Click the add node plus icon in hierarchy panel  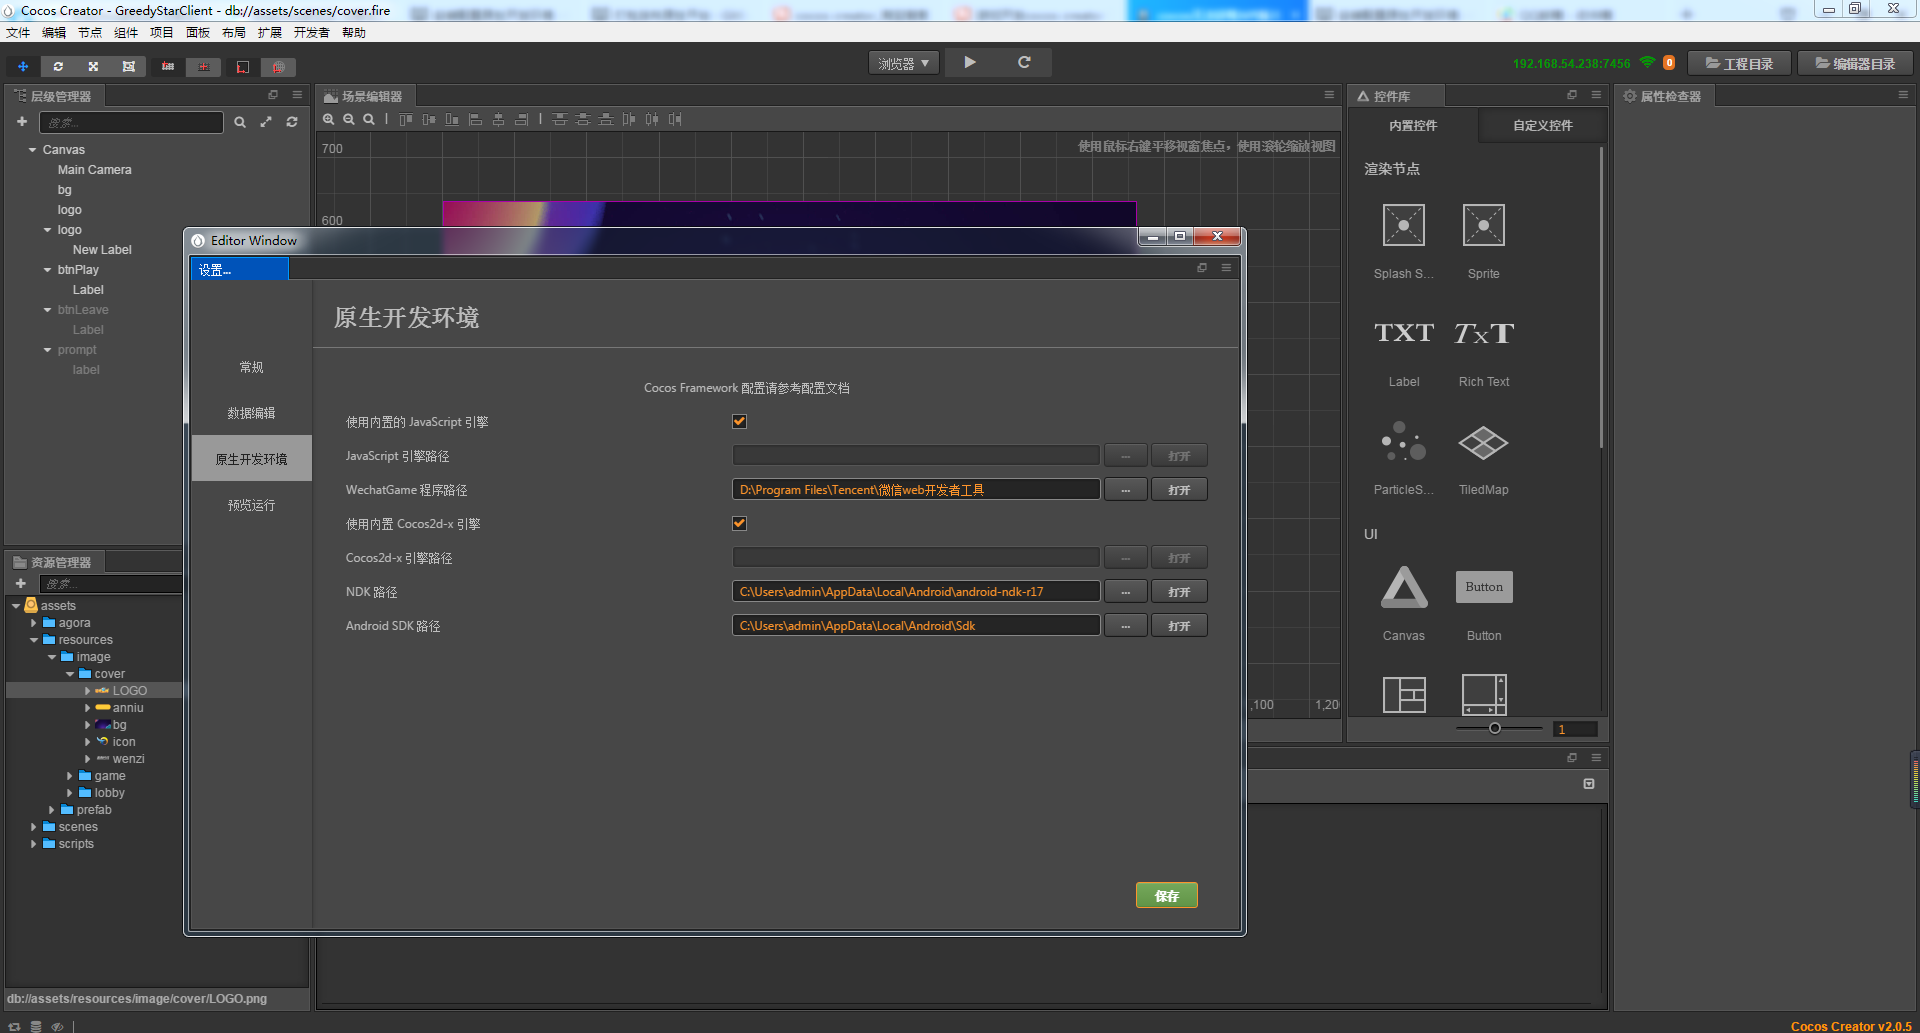coord(21,122)
